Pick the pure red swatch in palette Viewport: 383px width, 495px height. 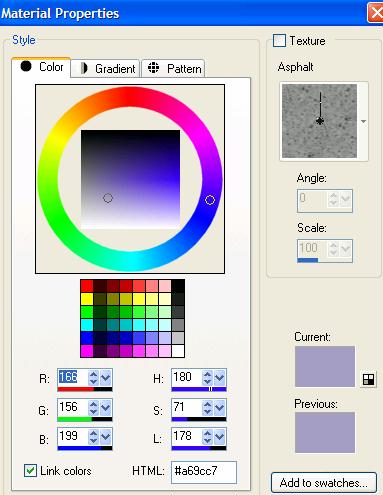(x=87, y=286)
